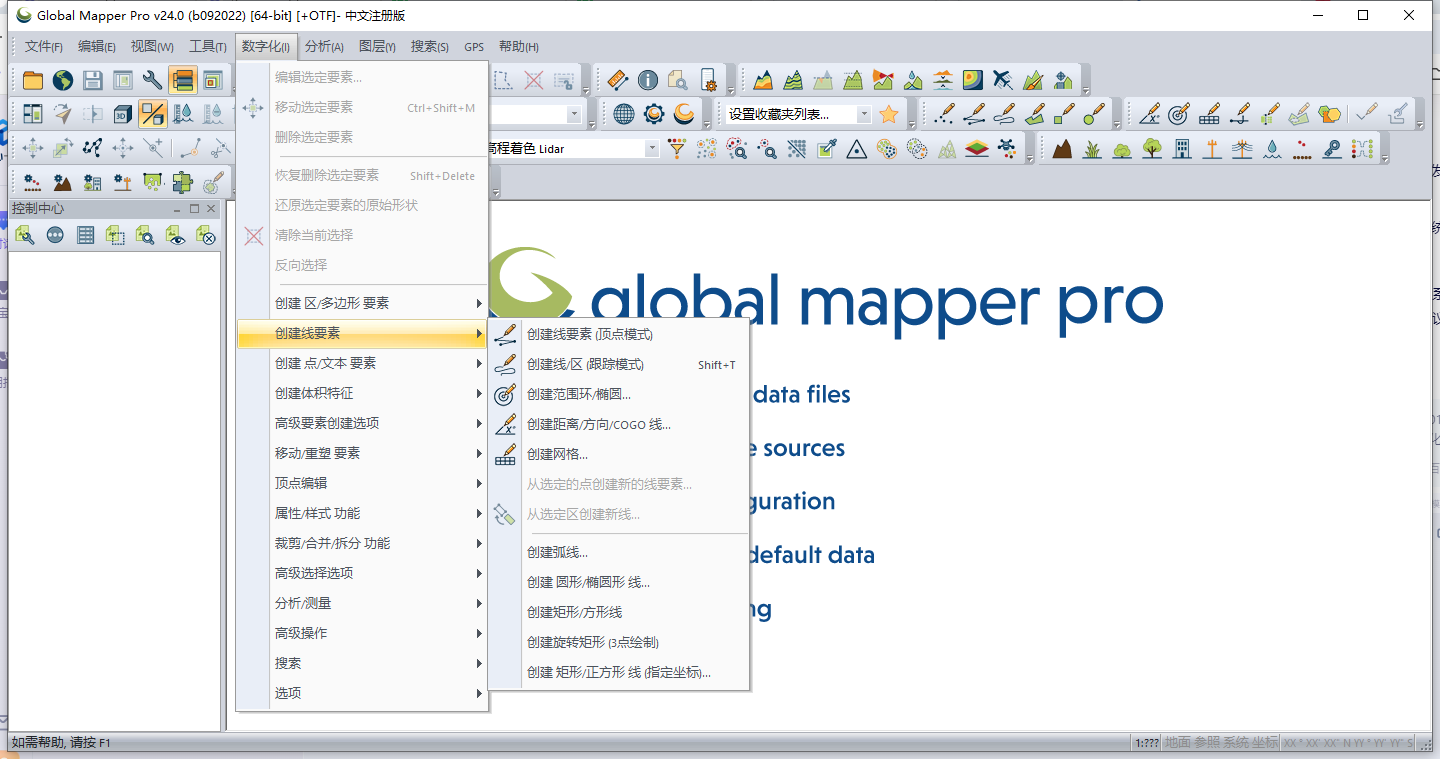
Task: Open the feature info tool
Action: 647,79
